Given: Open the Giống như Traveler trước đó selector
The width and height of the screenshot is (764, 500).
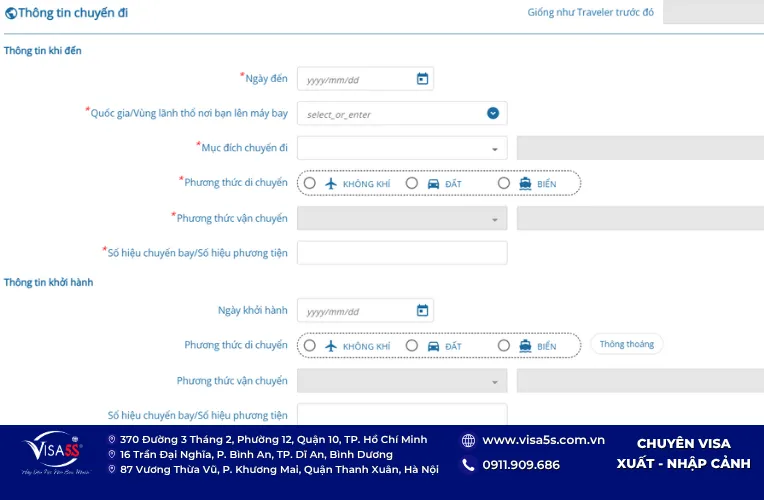Looking at the screenshot, I should click(x=713, y=12).
